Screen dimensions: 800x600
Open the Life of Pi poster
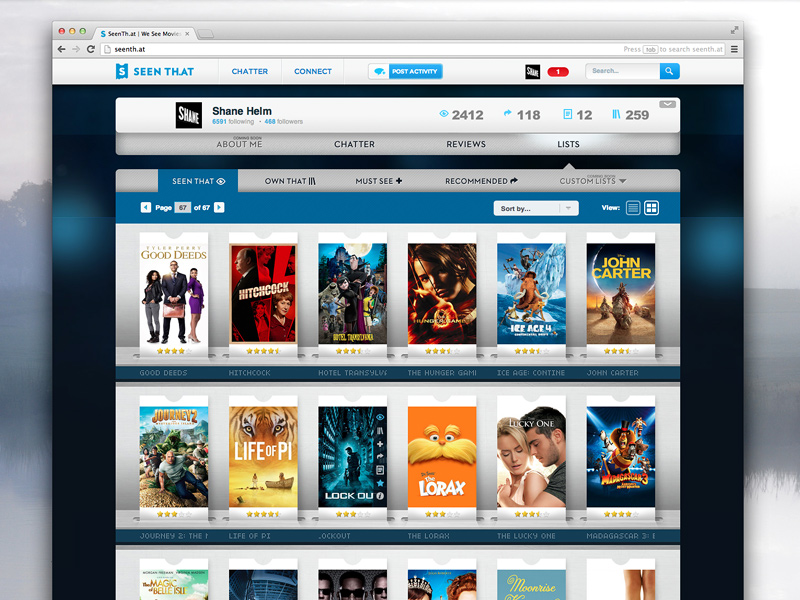pos(263,457)
